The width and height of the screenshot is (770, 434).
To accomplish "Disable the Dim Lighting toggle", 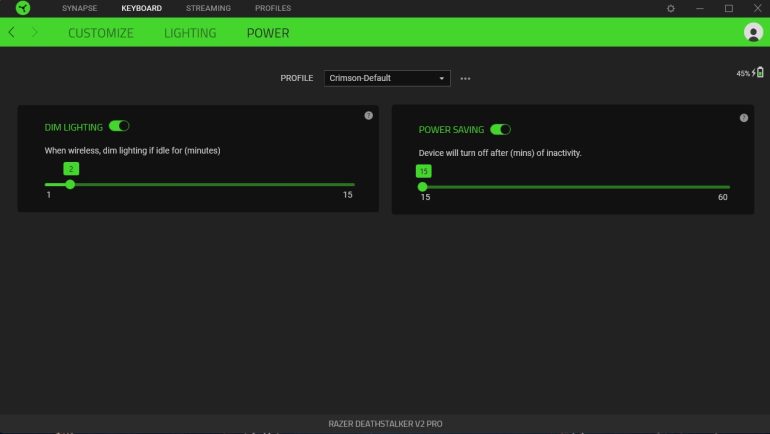I will 119,126.
